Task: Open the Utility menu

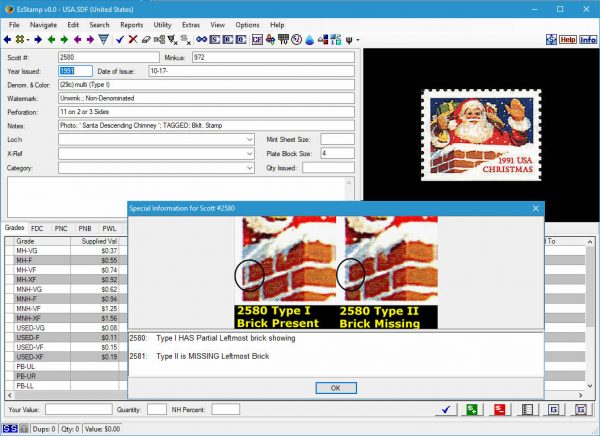Action: coord(163,22)
